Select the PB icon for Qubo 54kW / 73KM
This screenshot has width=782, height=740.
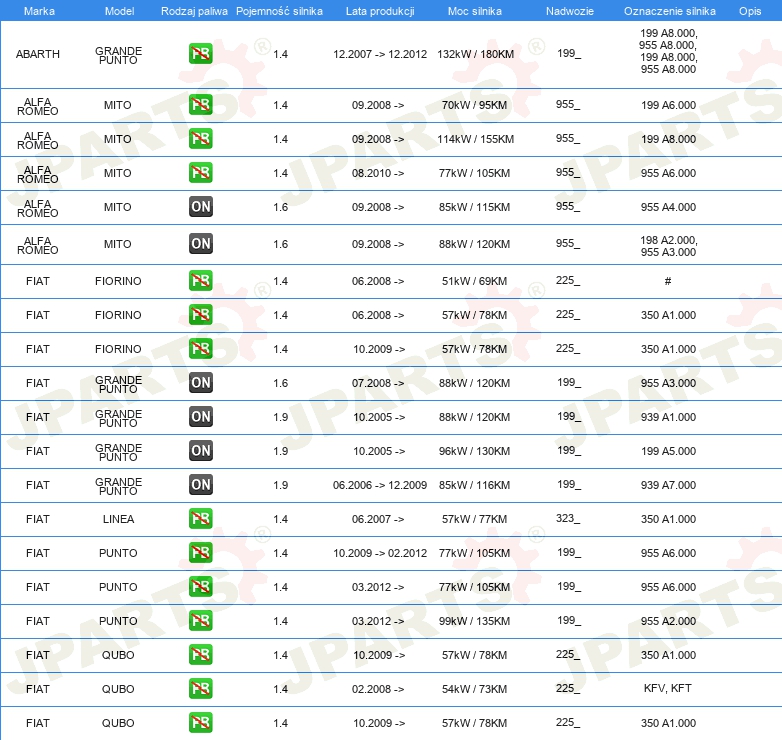click(x=200, y=689)
